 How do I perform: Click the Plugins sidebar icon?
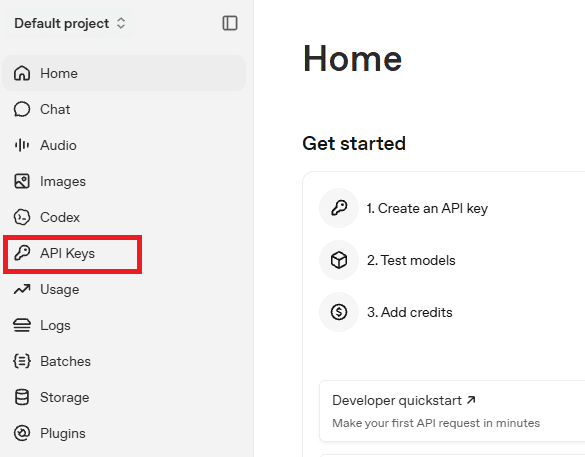click(22, 433)
